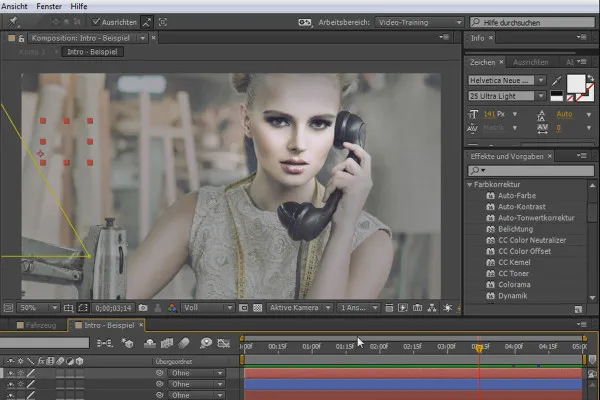Open the Fenster menu
The width and height of the screenshot is (600, 400).
[x=50, y=6]
